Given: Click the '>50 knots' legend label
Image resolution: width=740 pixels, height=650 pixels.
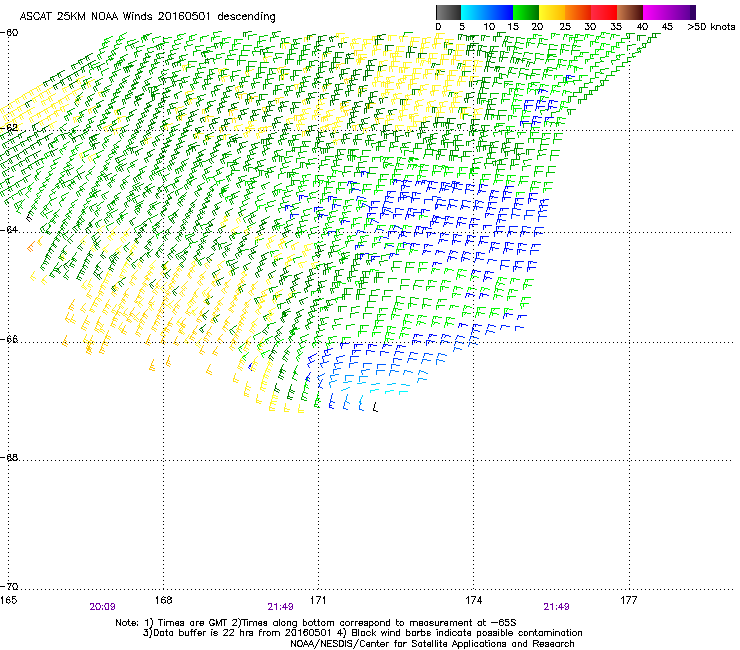Looking at the screenshot, I should (x=711, y=27).
